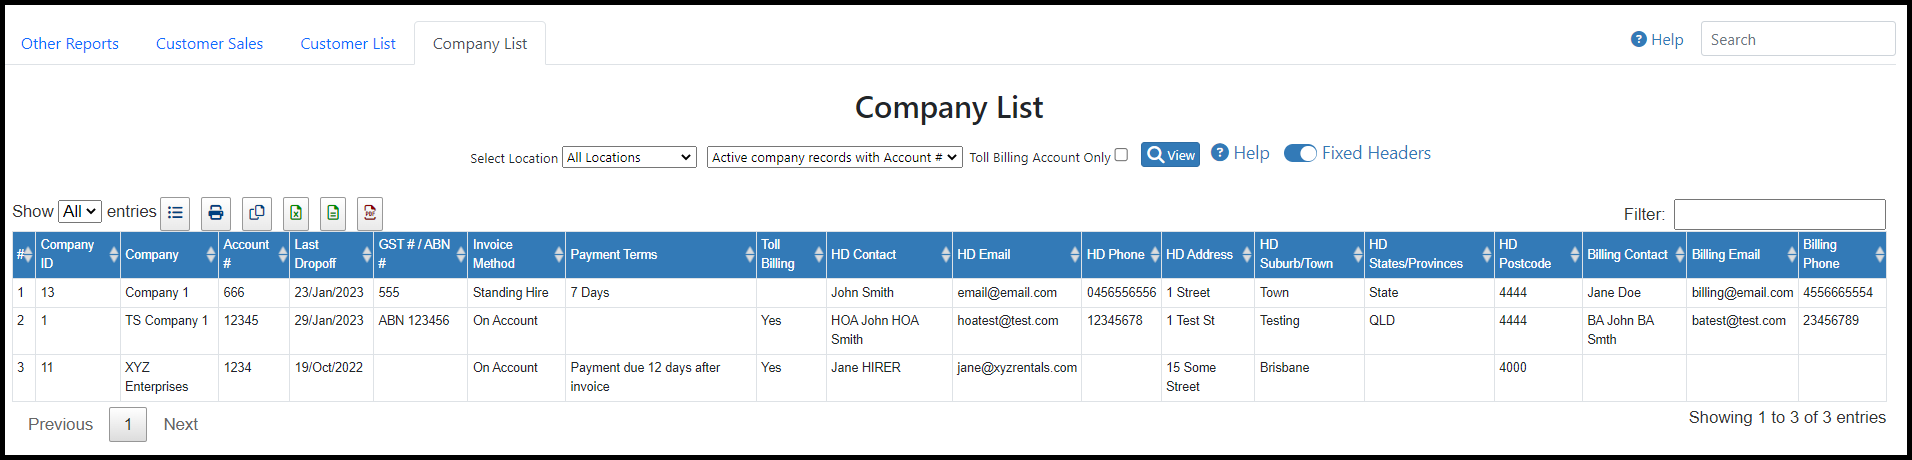The image size is (1912, 460).
Task: Export table to Excel
Action: 296,213
